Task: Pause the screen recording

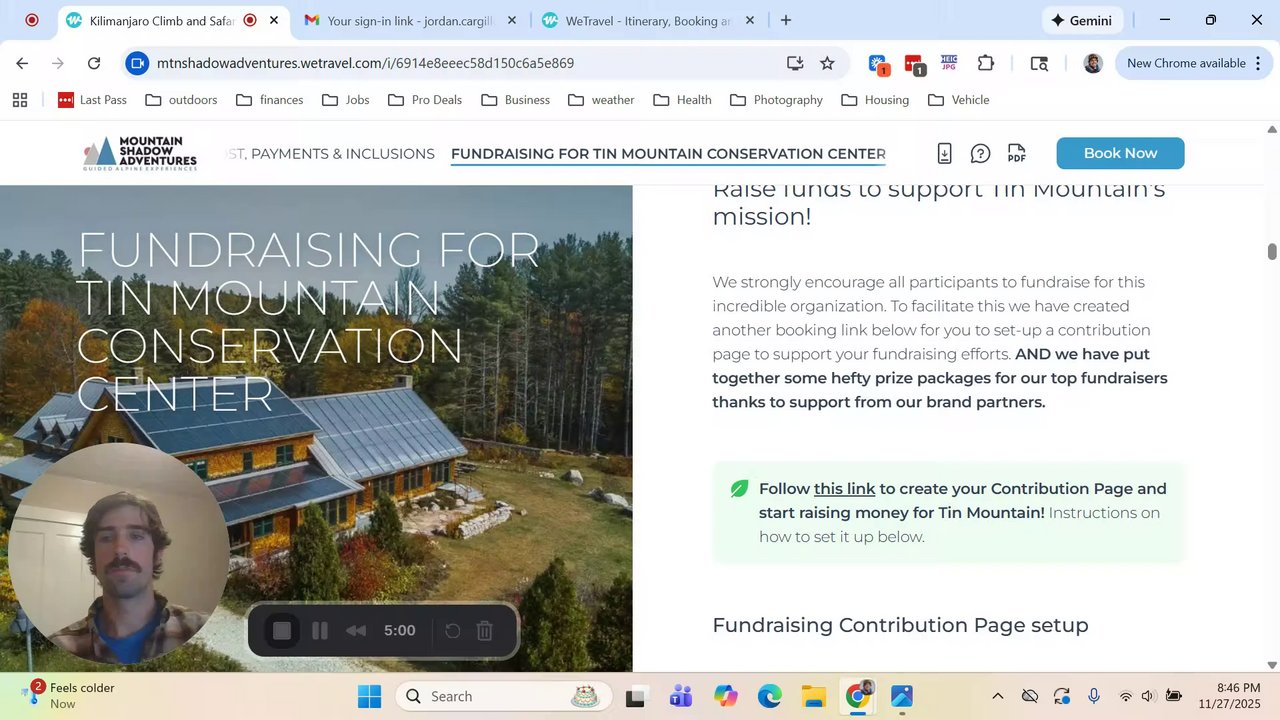Action: pos(320,631)
